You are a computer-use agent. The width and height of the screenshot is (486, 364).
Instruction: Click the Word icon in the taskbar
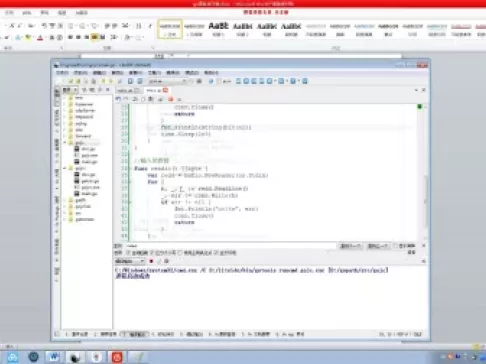54,357
